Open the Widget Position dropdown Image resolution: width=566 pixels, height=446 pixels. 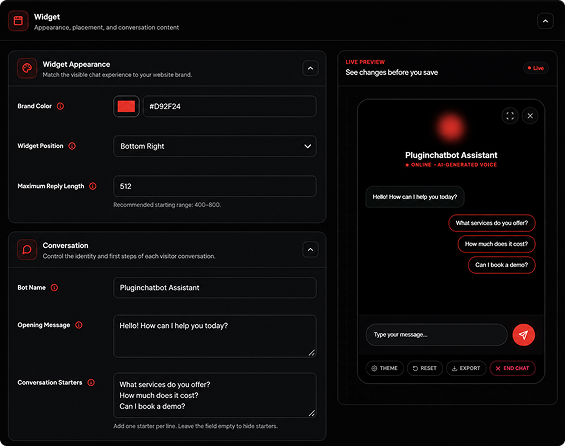coord(215,146)
